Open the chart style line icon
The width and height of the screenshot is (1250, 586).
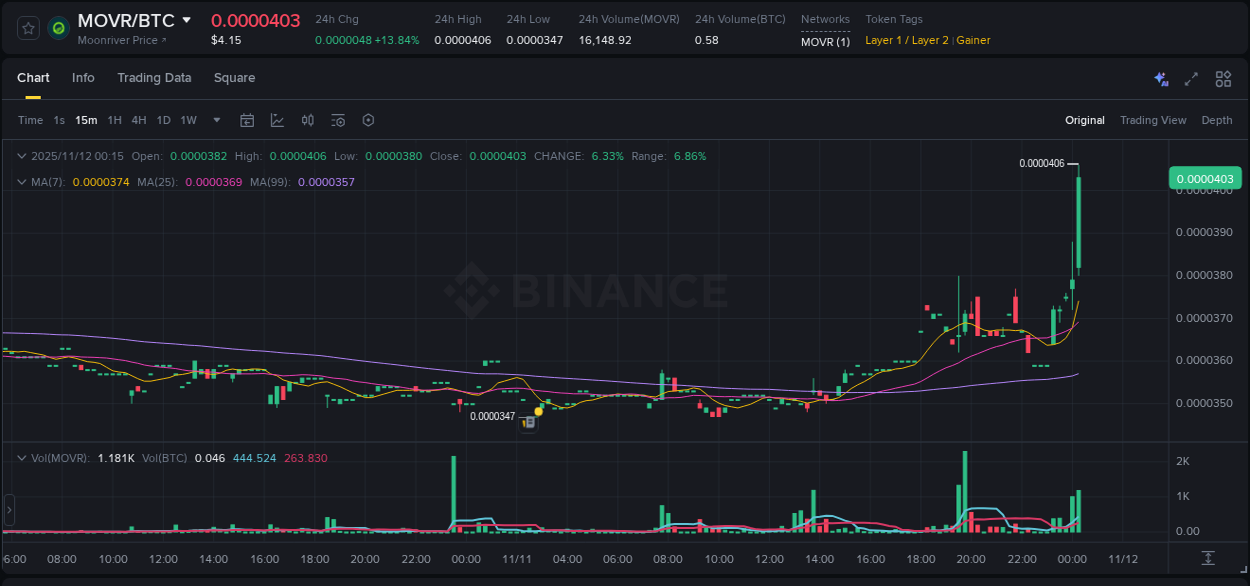[x=276, y=120]
